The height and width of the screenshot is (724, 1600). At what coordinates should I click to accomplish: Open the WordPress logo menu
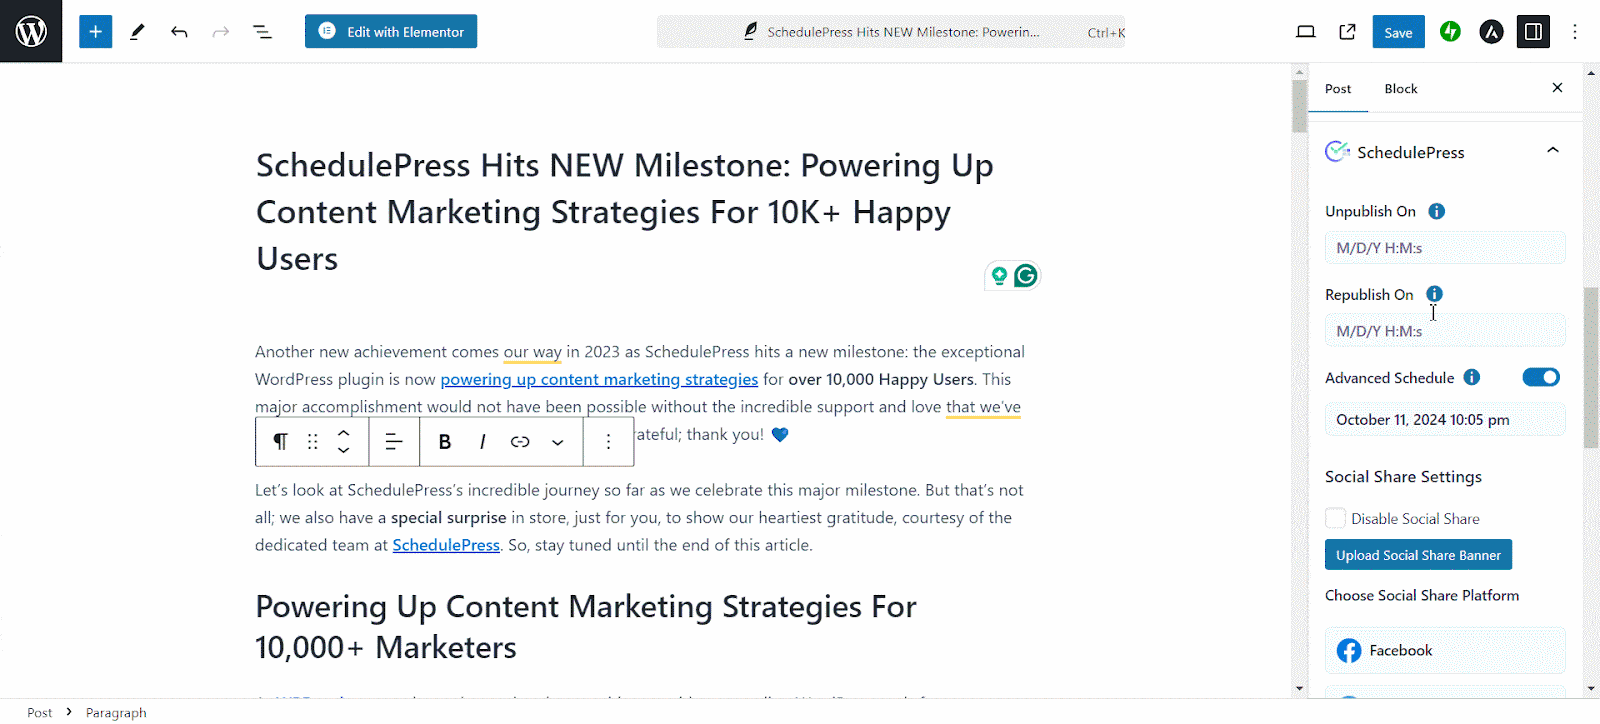[x=31, y=31]
